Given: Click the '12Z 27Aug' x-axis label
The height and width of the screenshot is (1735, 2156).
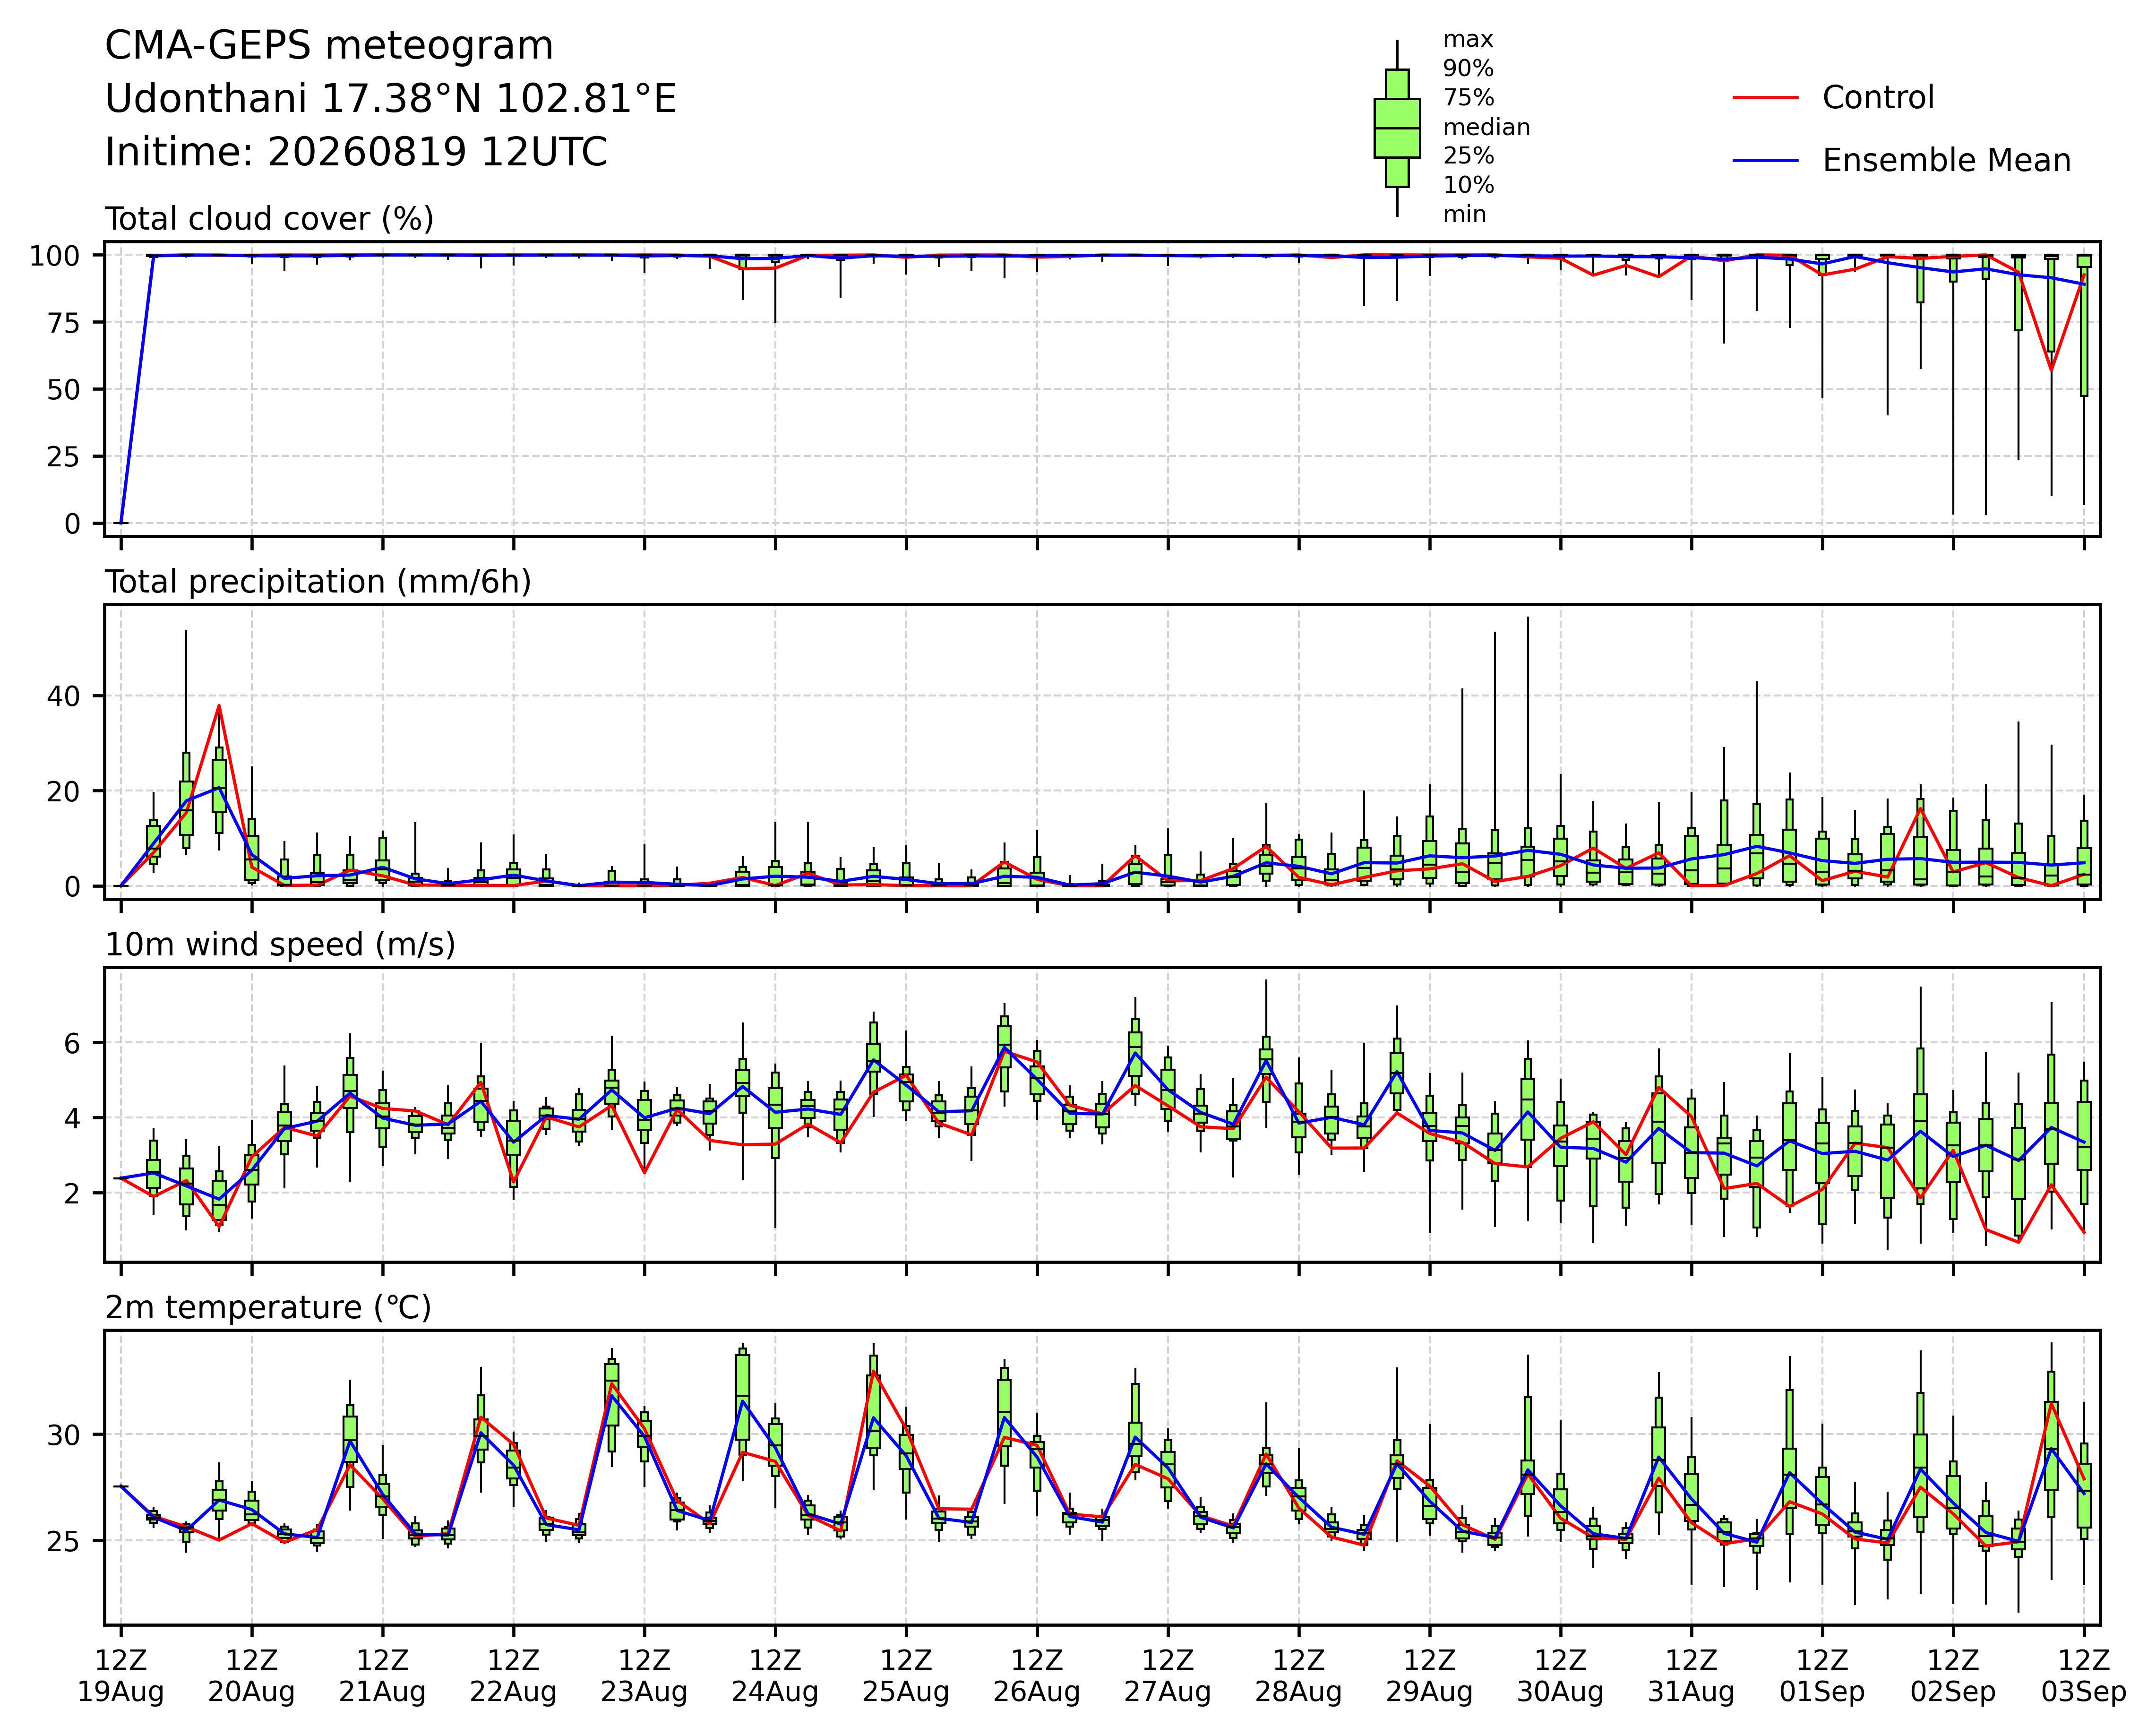Looking at the screenshot, I should (1168, 1676).
